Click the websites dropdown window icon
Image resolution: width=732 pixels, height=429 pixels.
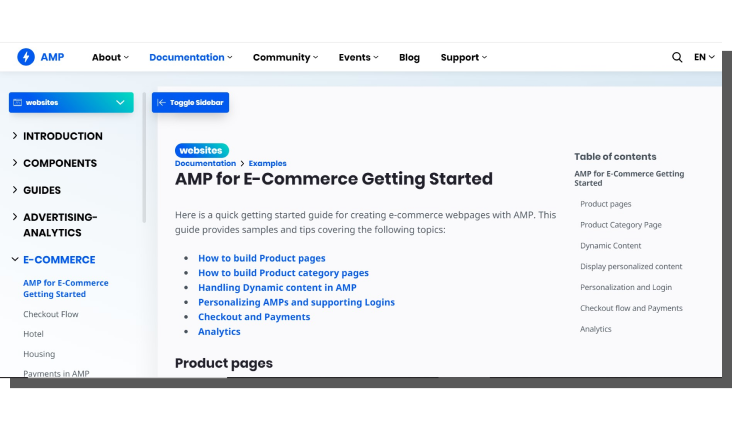tap(18, 103)
